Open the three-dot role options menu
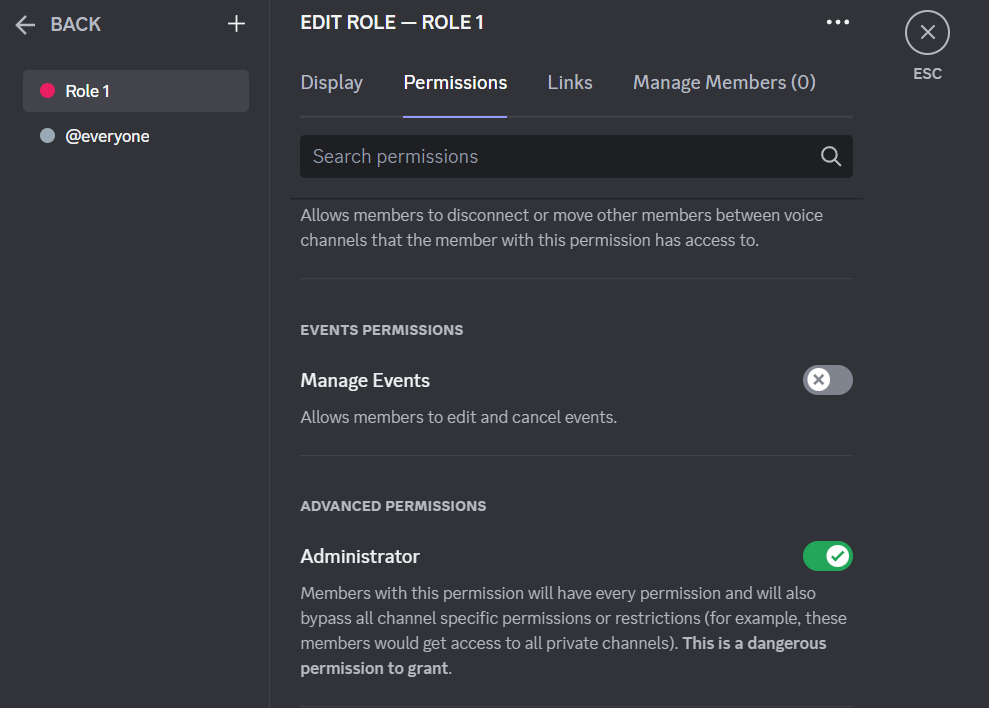 pyautogui.click(x=837, y=22)
